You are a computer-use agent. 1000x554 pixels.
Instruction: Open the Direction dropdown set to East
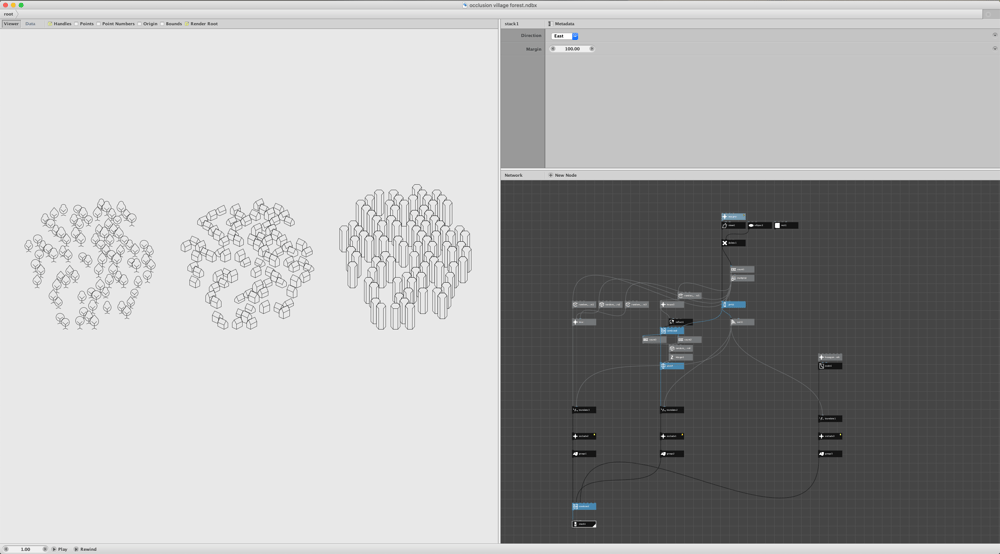tap(564, 36)
